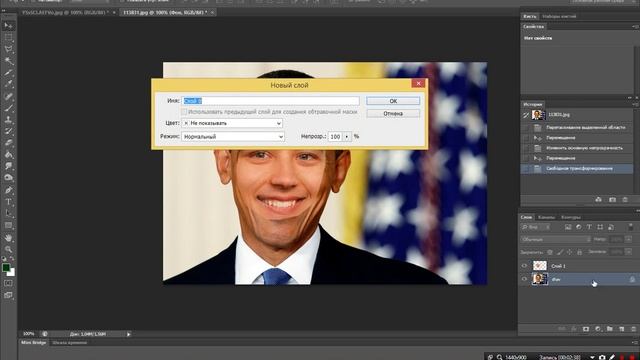Open the Режим dropdown set to Нормальный
640x360 pixels.
[233, 137]
